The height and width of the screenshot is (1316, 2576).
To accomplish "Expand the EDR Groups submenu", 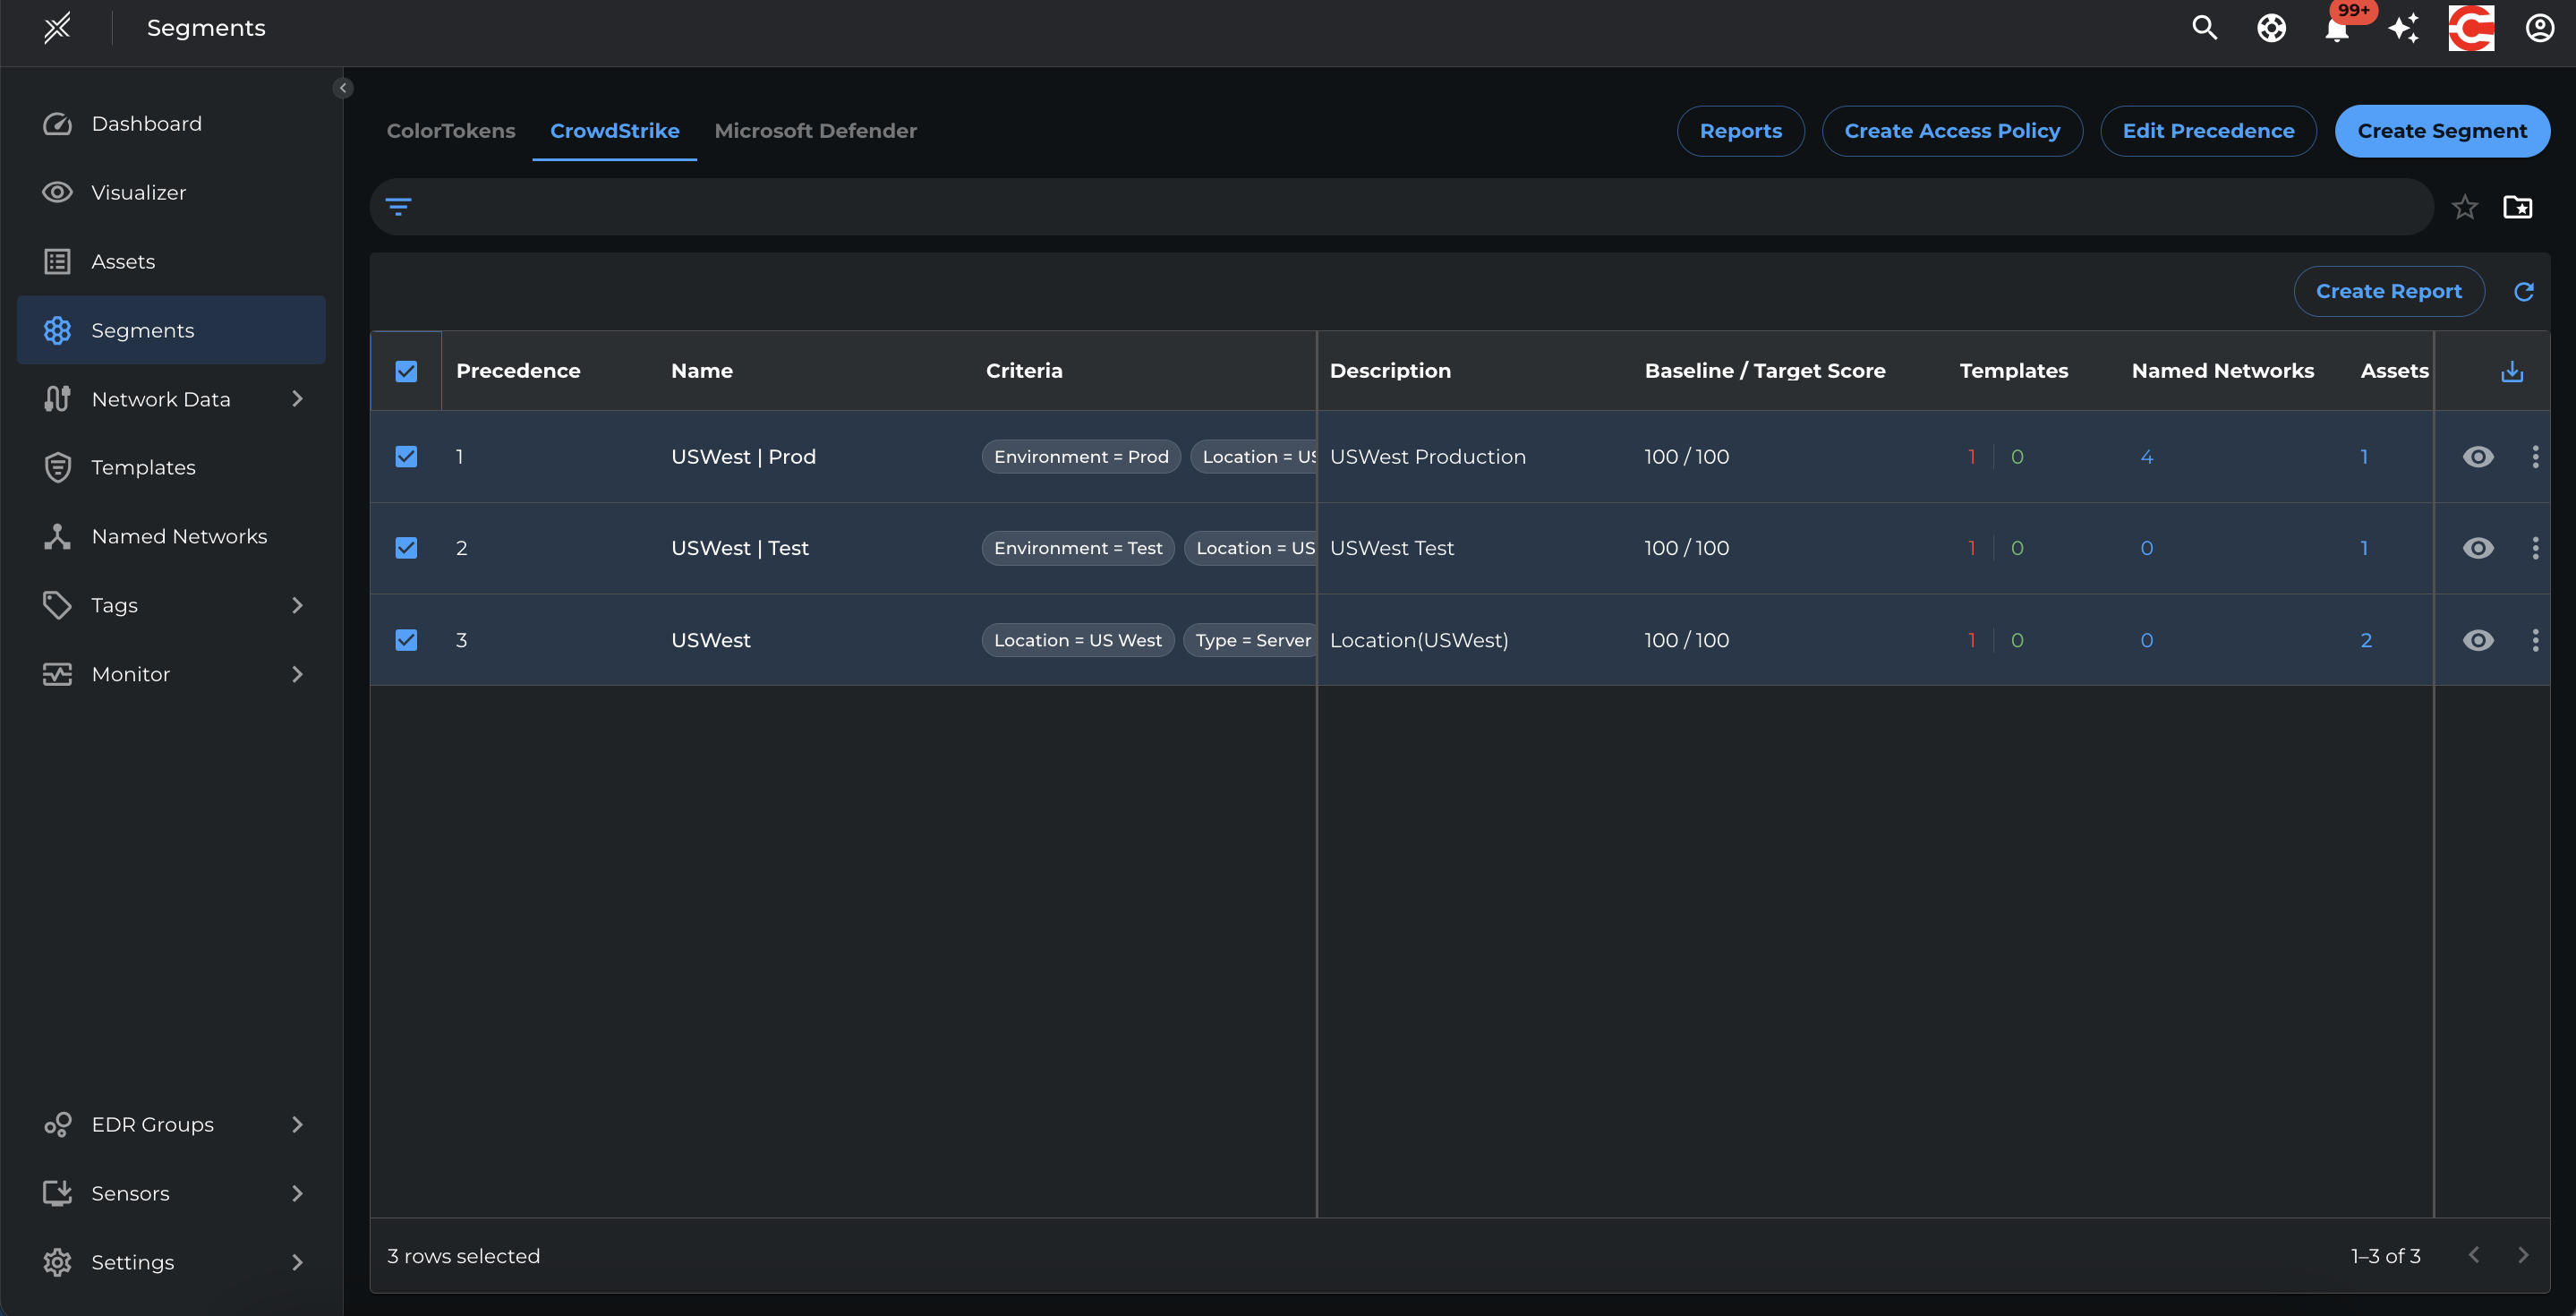I will pyautogui.click(x=296, y=1125).
